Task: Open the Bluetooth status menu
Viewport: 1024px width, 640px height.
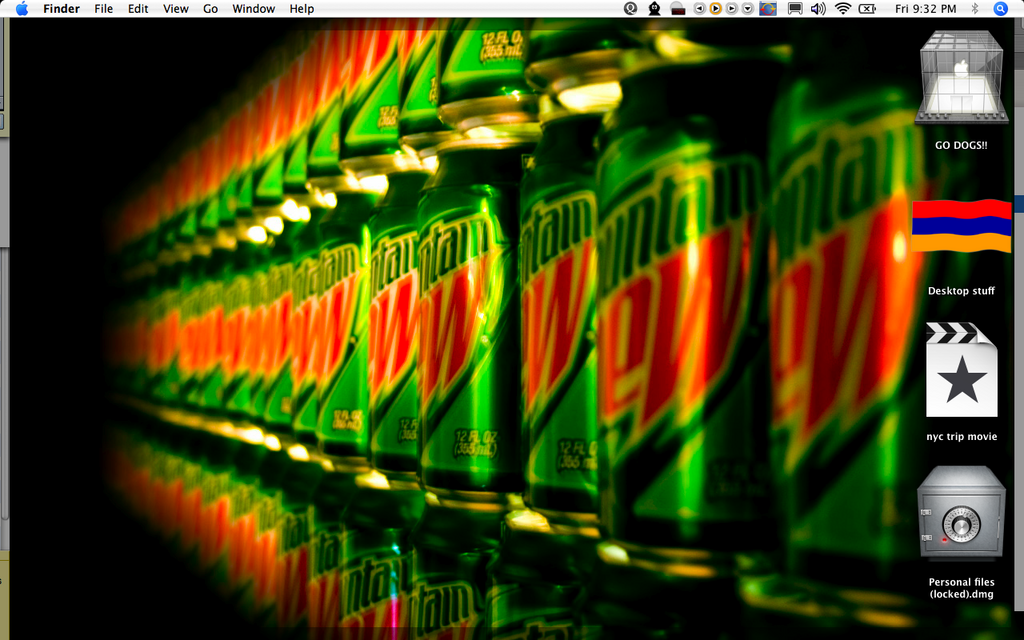Action: tap(975, 8)
